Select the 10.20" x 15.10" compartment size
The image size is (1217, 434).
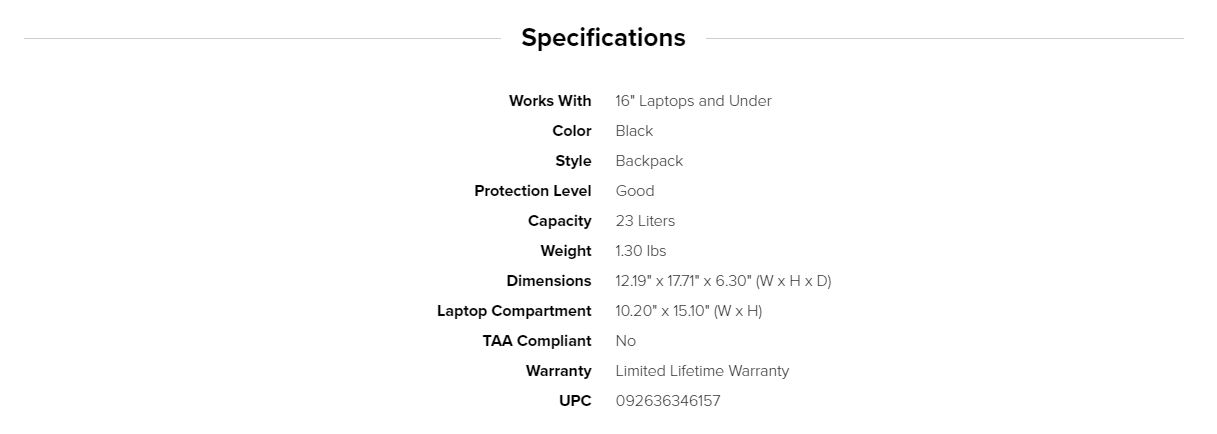(688, 311)
